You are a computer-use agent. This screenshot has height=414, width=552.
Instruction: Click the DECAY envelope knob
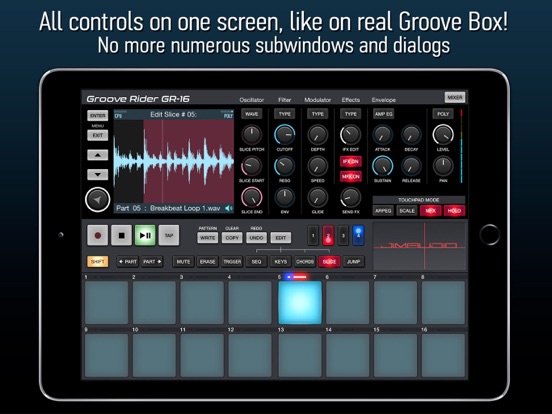pyautogui.click(x=411, y=134)
